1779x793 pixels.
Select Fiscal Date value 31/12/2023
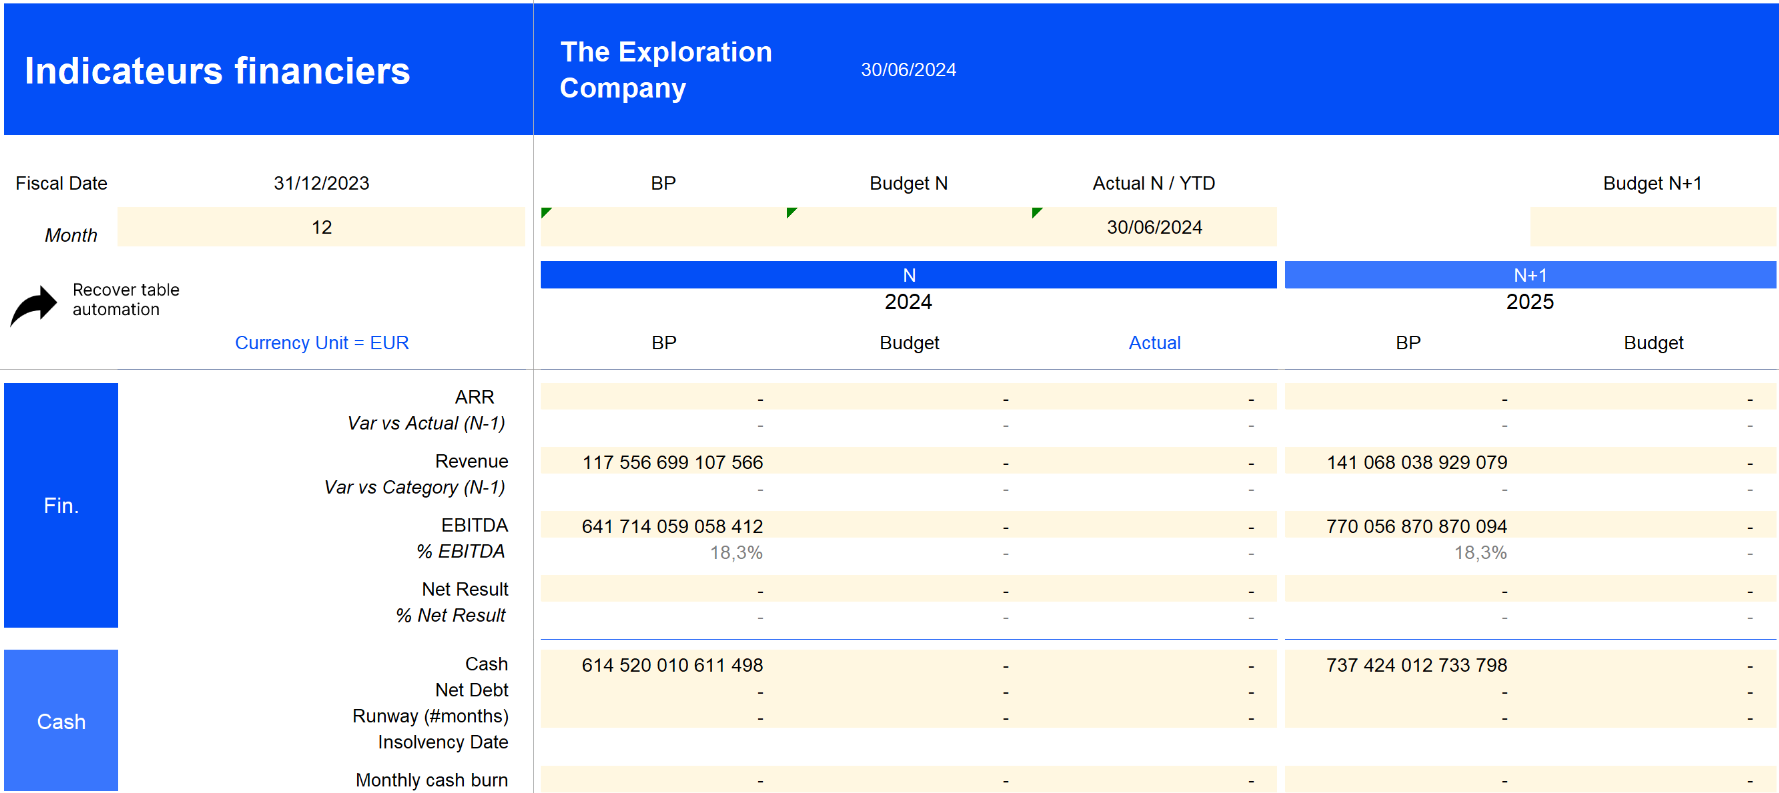pos(321,184)
